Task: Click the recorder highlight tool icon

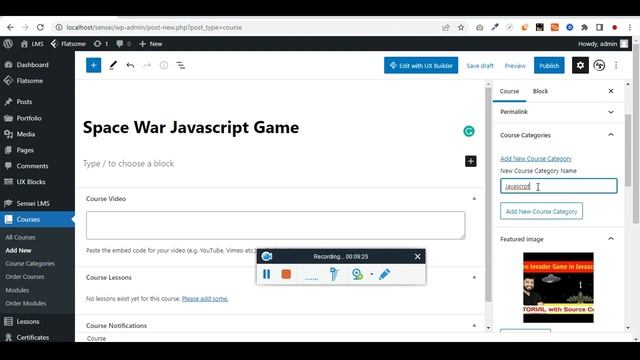Action: (334, 274)
